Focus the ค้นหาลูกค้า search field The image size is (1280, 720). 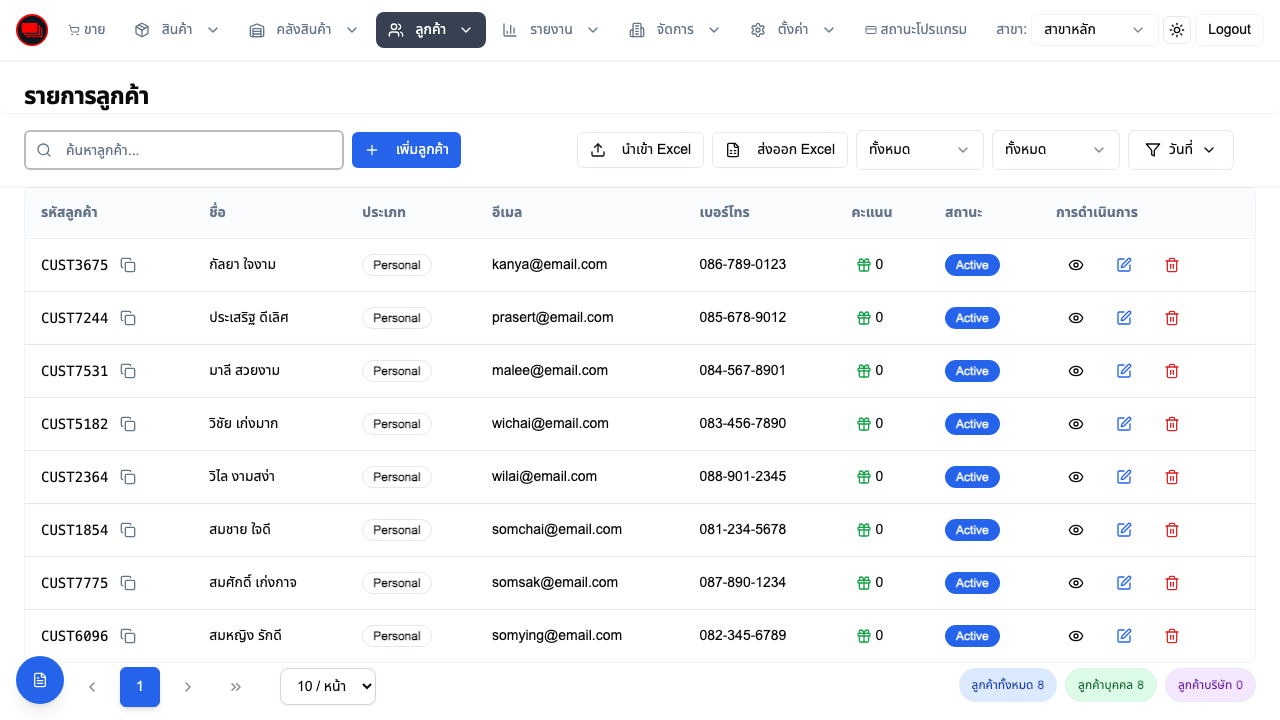pyautogui.click(x=184, y=150)
